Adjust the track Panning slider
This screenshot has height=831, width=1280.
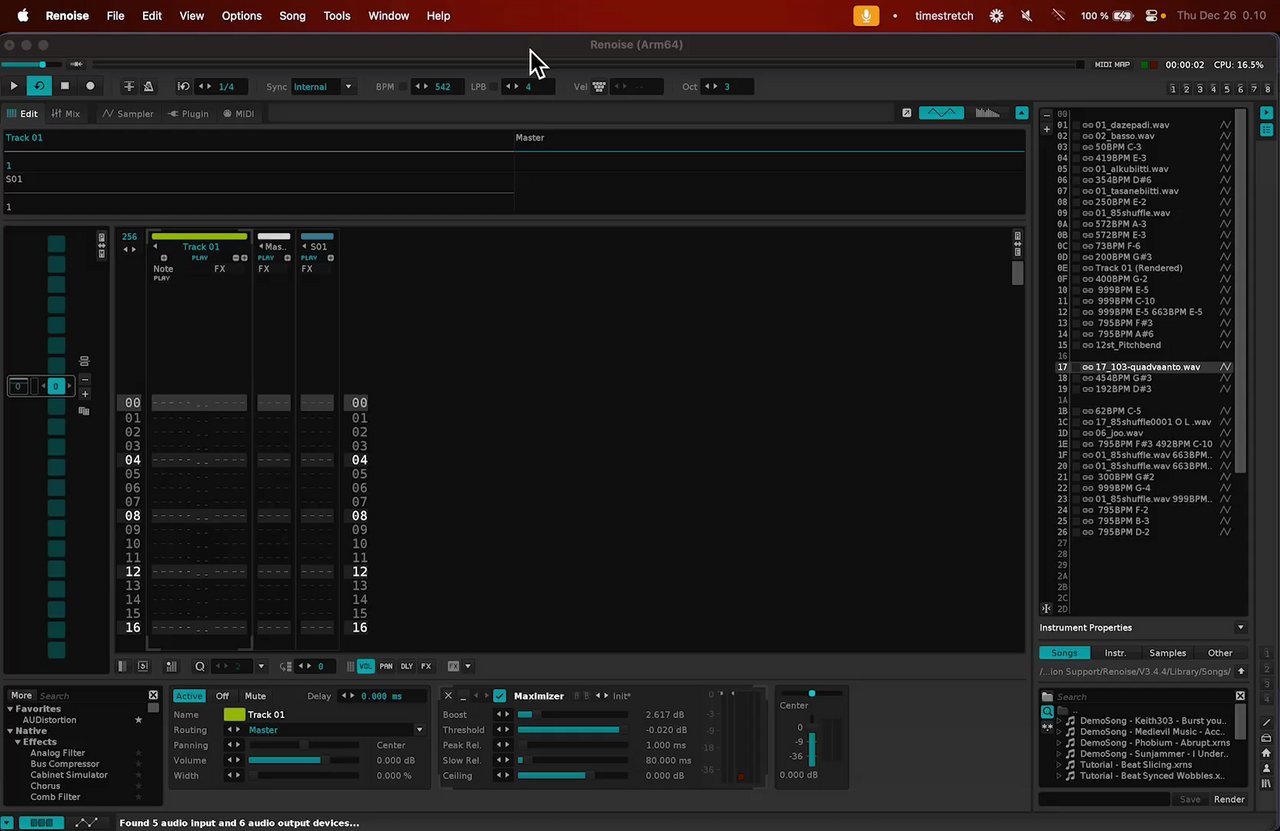point(304,745)
